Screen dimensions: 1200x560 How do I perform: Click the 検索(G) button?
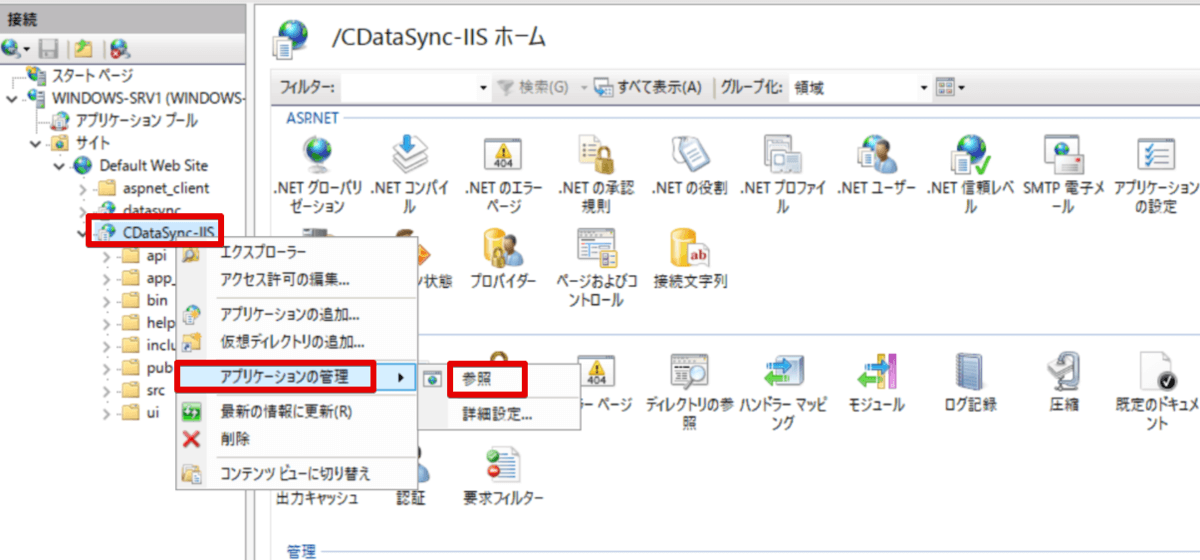[x=534, y=88]
